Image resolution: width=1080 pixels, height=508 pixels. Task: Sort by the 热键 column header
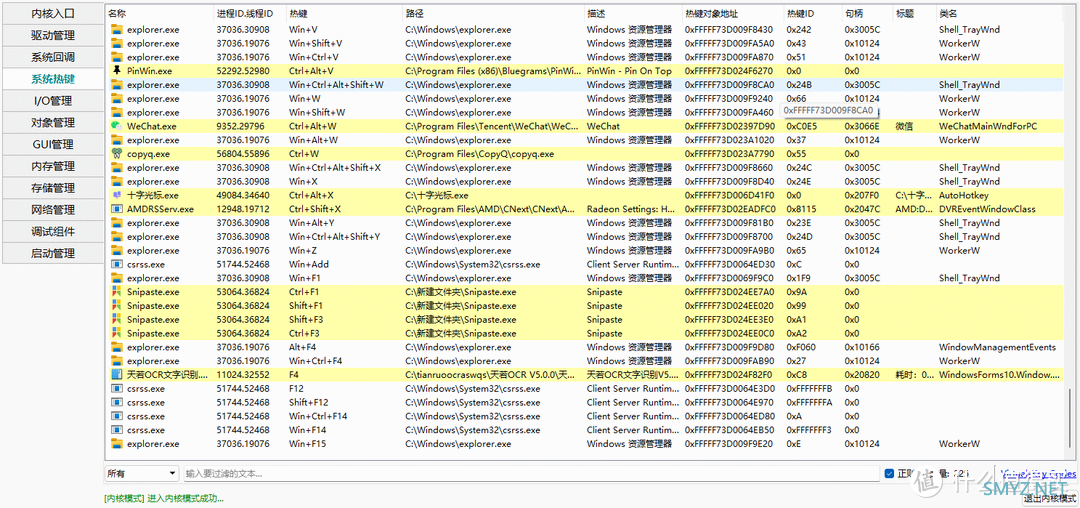click(x=344, y=13)
